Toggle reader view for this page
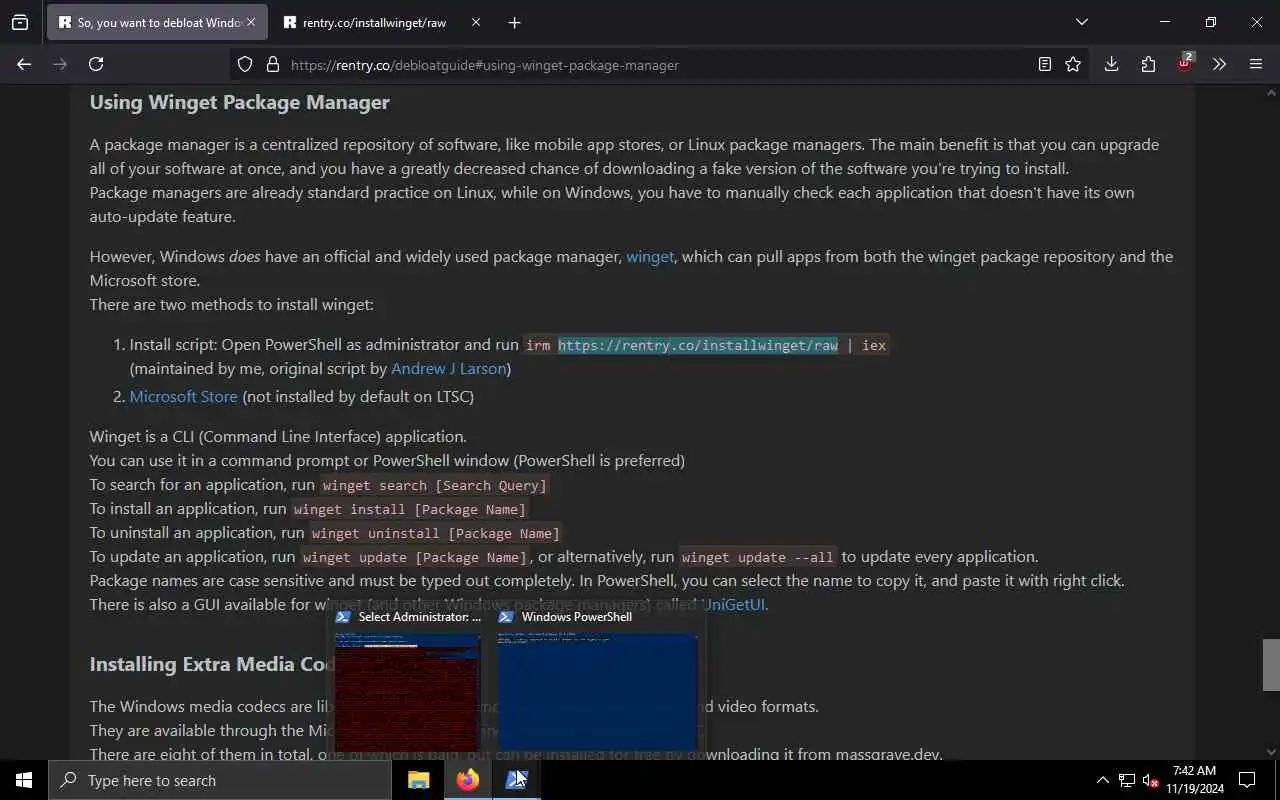 click(x=1045, y=64)
